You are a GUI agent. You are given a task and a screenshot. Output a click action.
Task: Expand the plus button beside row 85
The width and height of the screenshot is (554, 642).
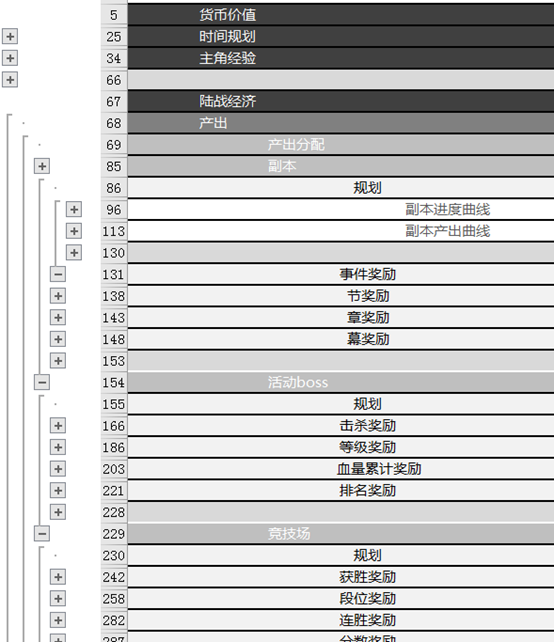point(42,166)
